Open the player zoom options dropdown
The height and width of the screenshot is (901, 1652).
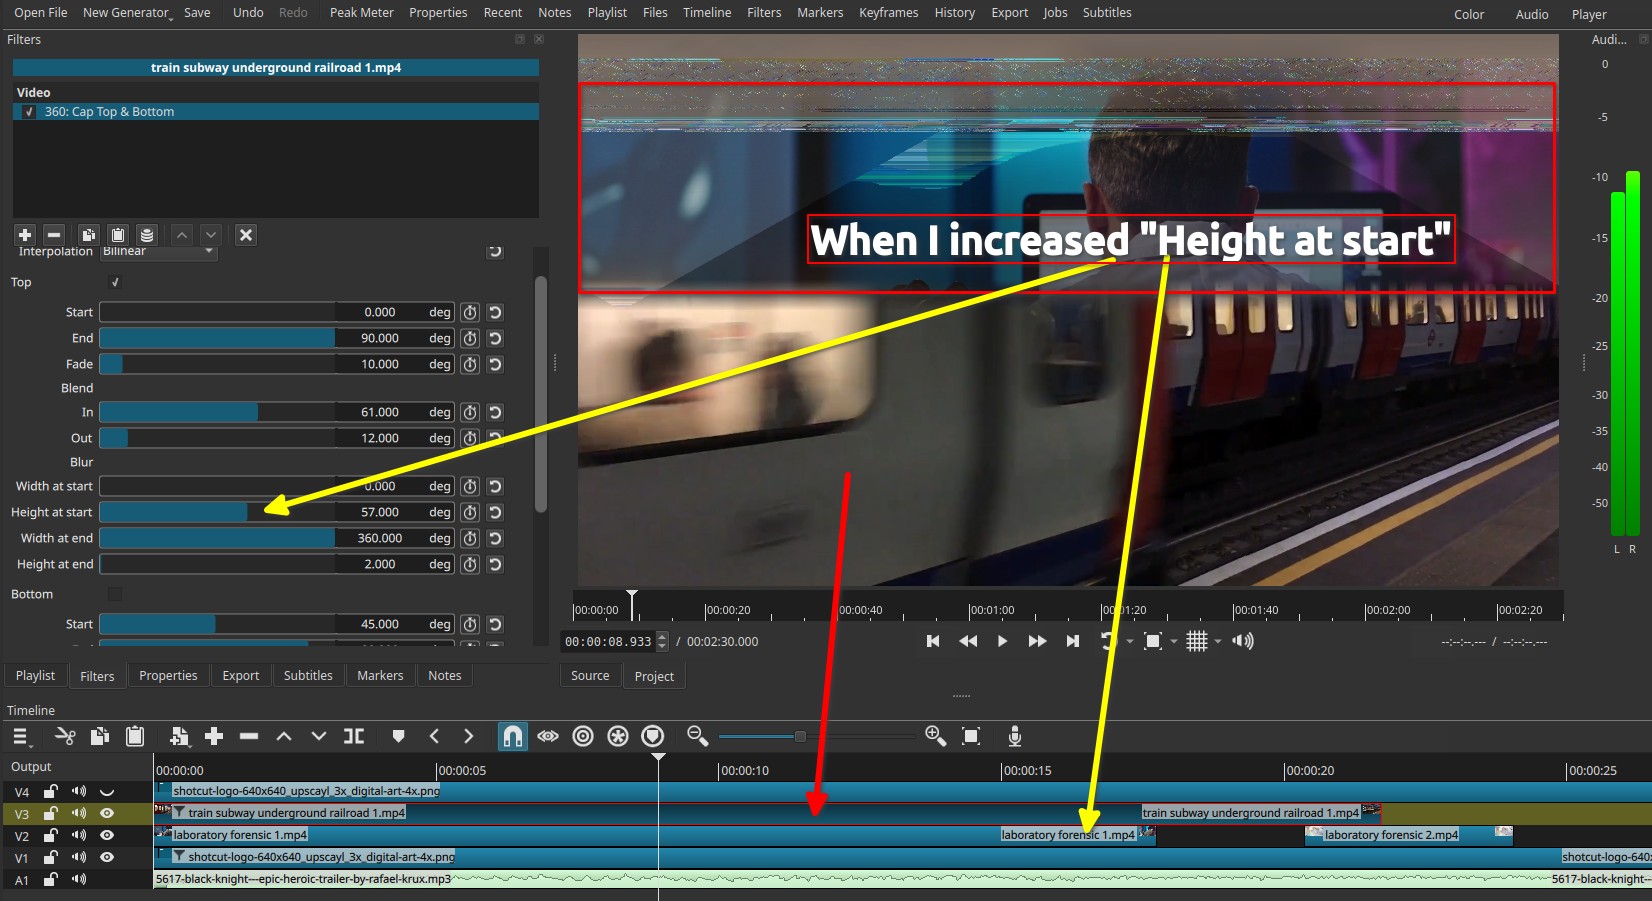(1174, 642)
